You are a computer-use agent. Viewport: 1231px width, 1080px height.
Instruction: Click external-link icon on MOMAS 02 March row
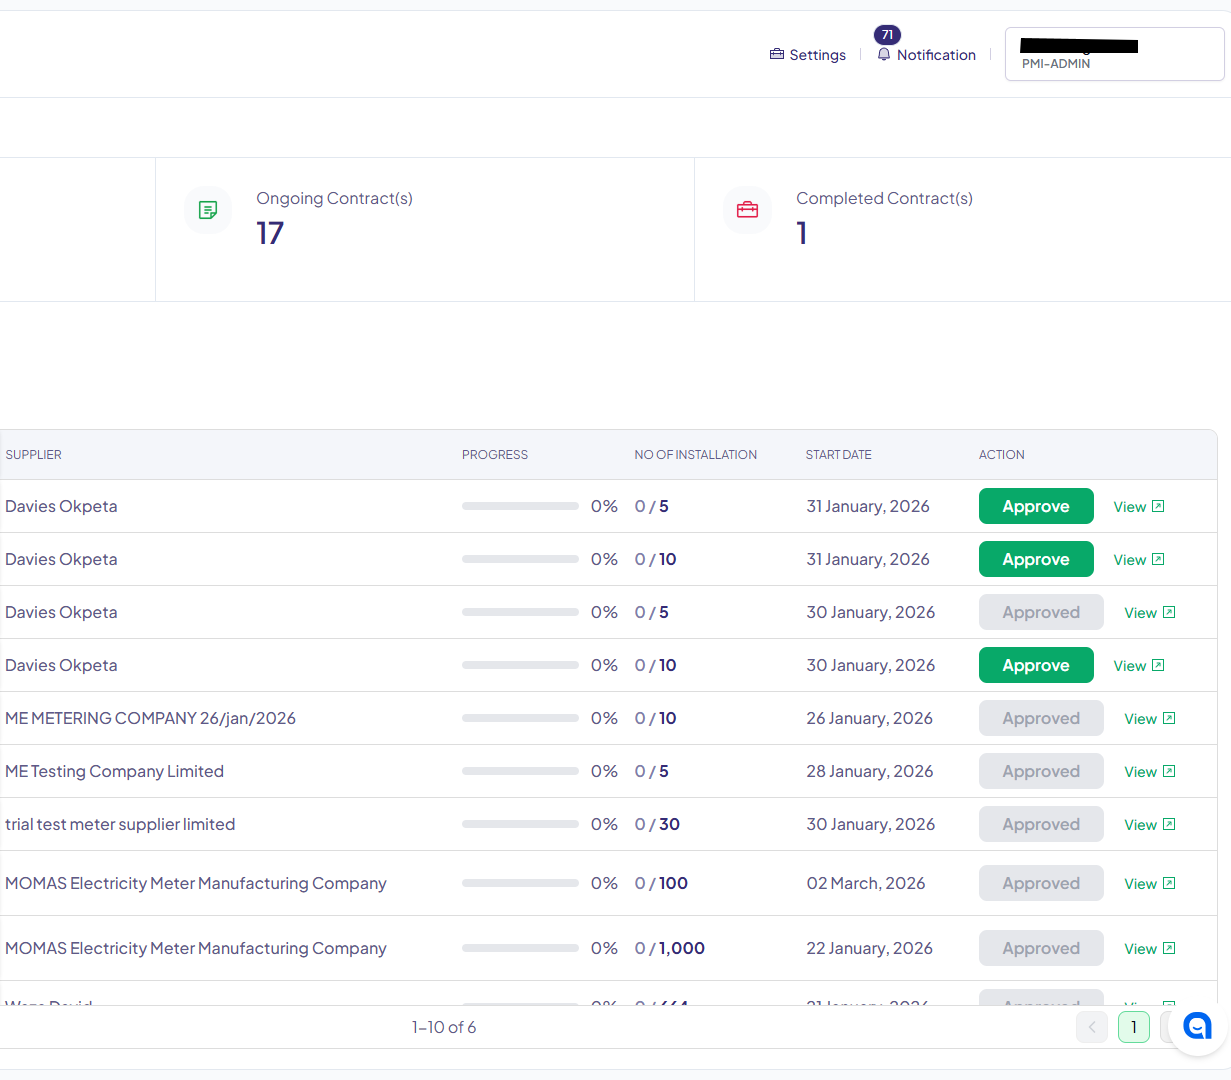1170,883
